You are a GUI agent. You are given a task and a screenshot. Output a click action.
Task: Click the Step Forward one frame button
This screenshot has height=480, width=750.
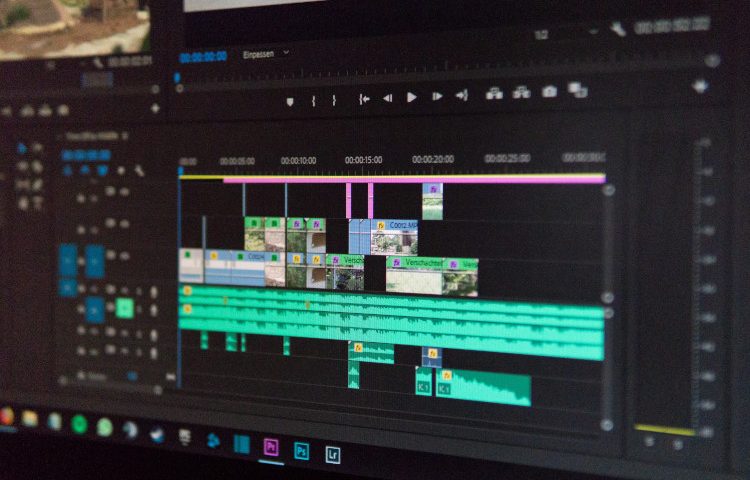[437, 96]
